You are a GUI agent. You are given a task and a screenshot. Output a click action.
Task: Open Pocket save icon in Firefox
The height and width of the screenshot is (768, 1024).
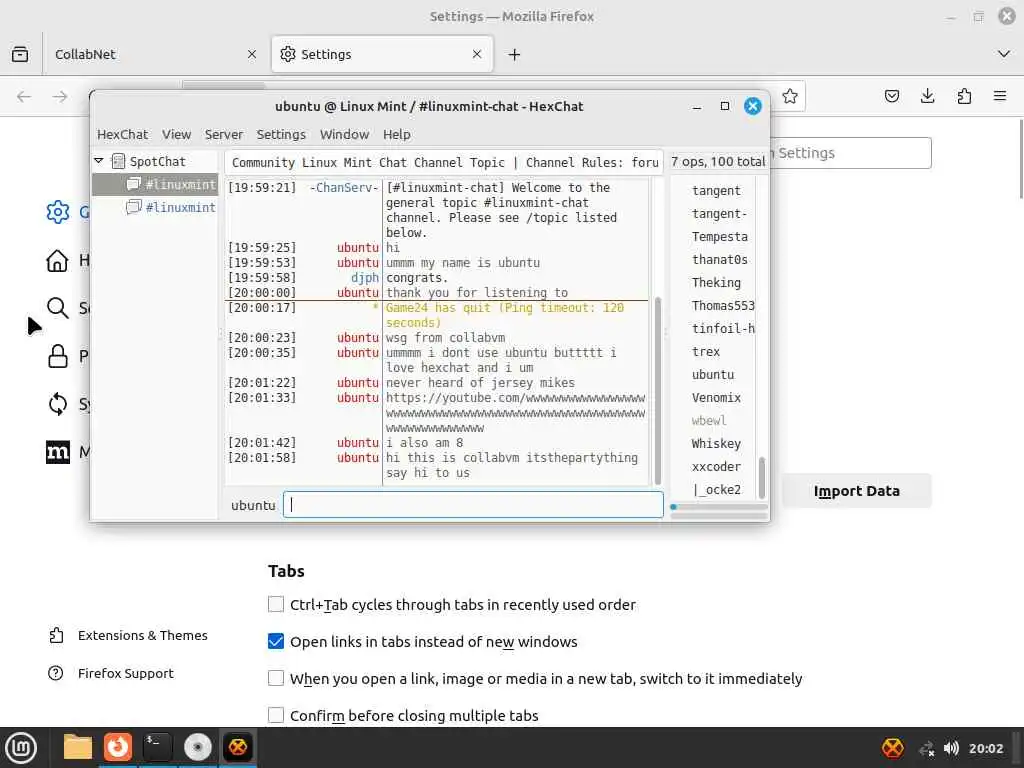pos(891,97)
